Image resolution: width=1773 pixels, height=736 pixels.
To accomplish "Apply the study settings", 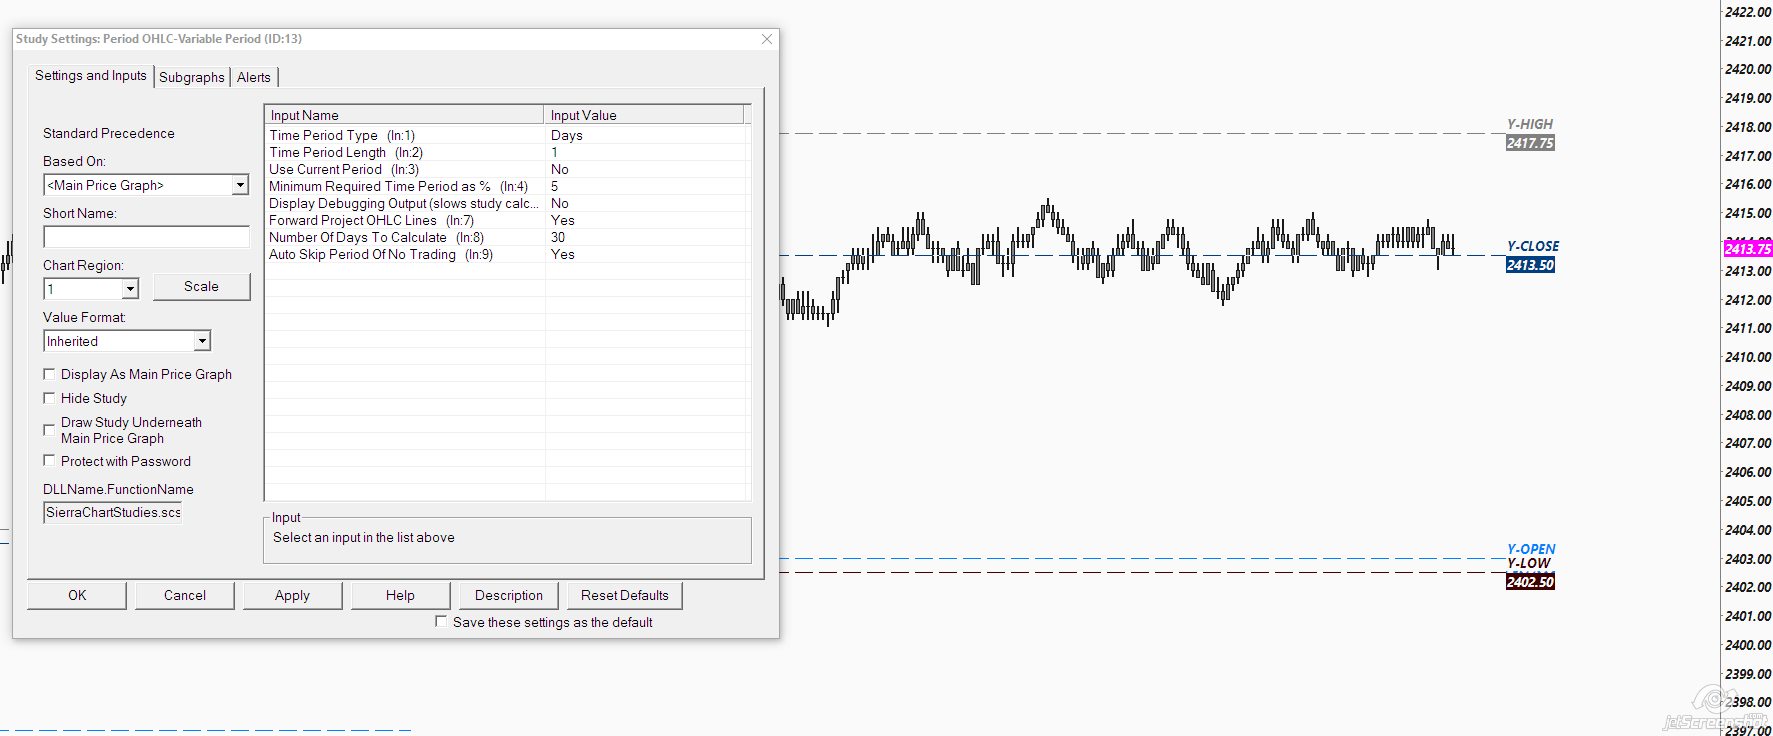I will click(x=292, y=595).
